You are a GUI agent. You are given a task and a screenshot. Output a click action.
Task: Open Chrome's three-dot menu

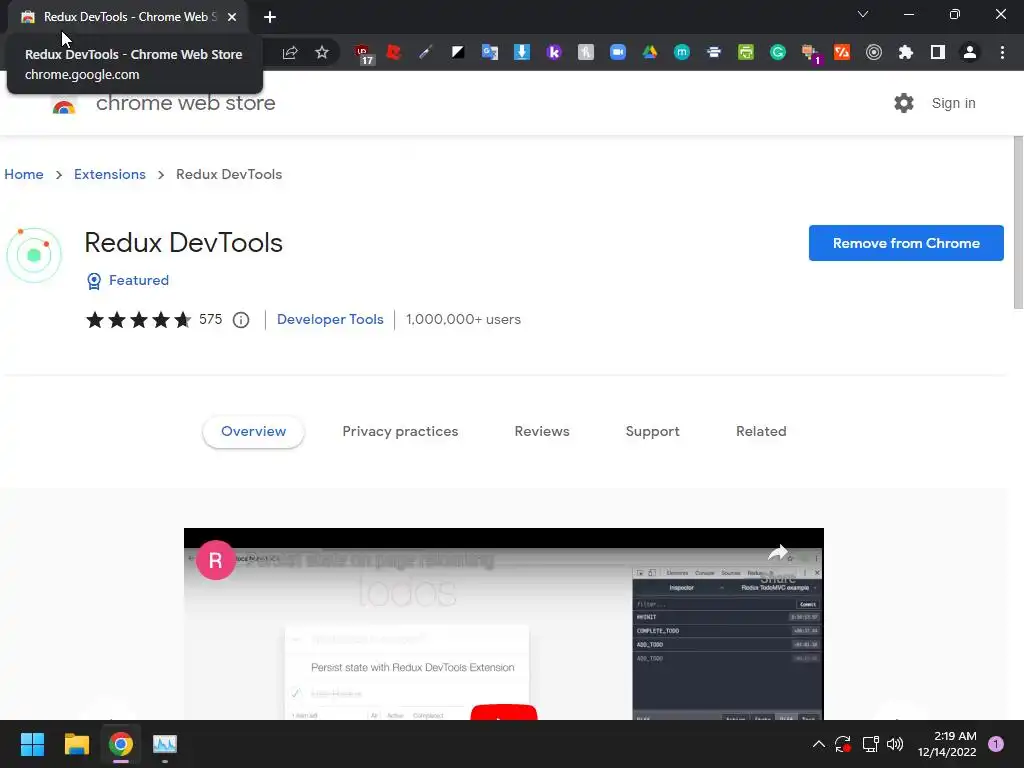(1002, 52)
